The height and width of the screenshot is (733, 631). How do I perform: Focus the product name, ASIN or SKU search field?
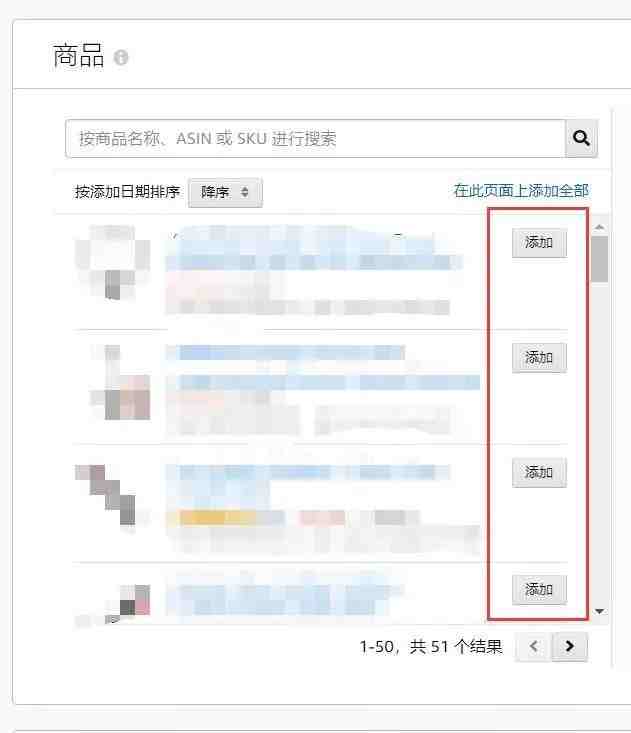coord(316,138)
